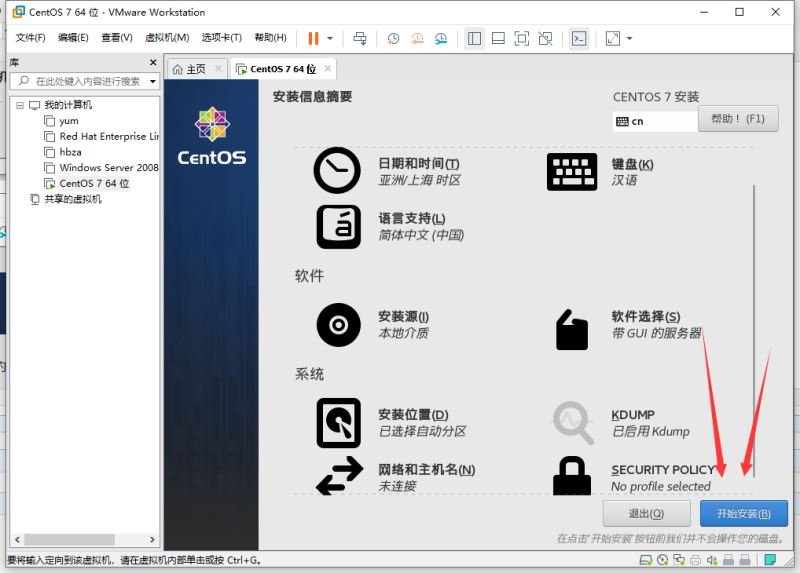The image size is (800, 573).
Task: Toggle the thumbnail bar view icon
Action: (x=498, y=38)
